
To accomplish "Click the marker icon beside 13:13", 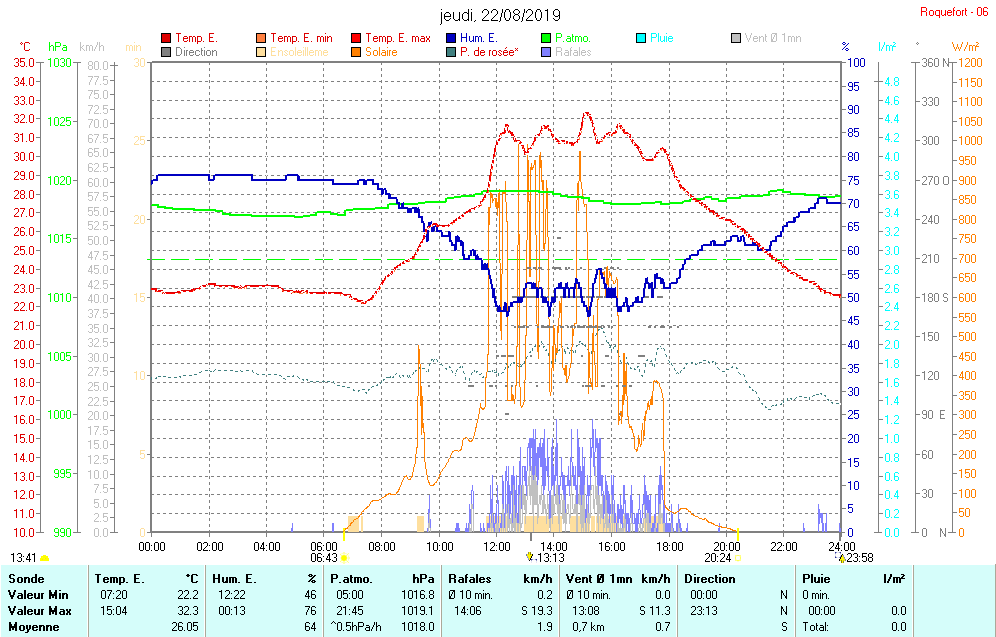I will pyautogui.click(x=530, y=557).
